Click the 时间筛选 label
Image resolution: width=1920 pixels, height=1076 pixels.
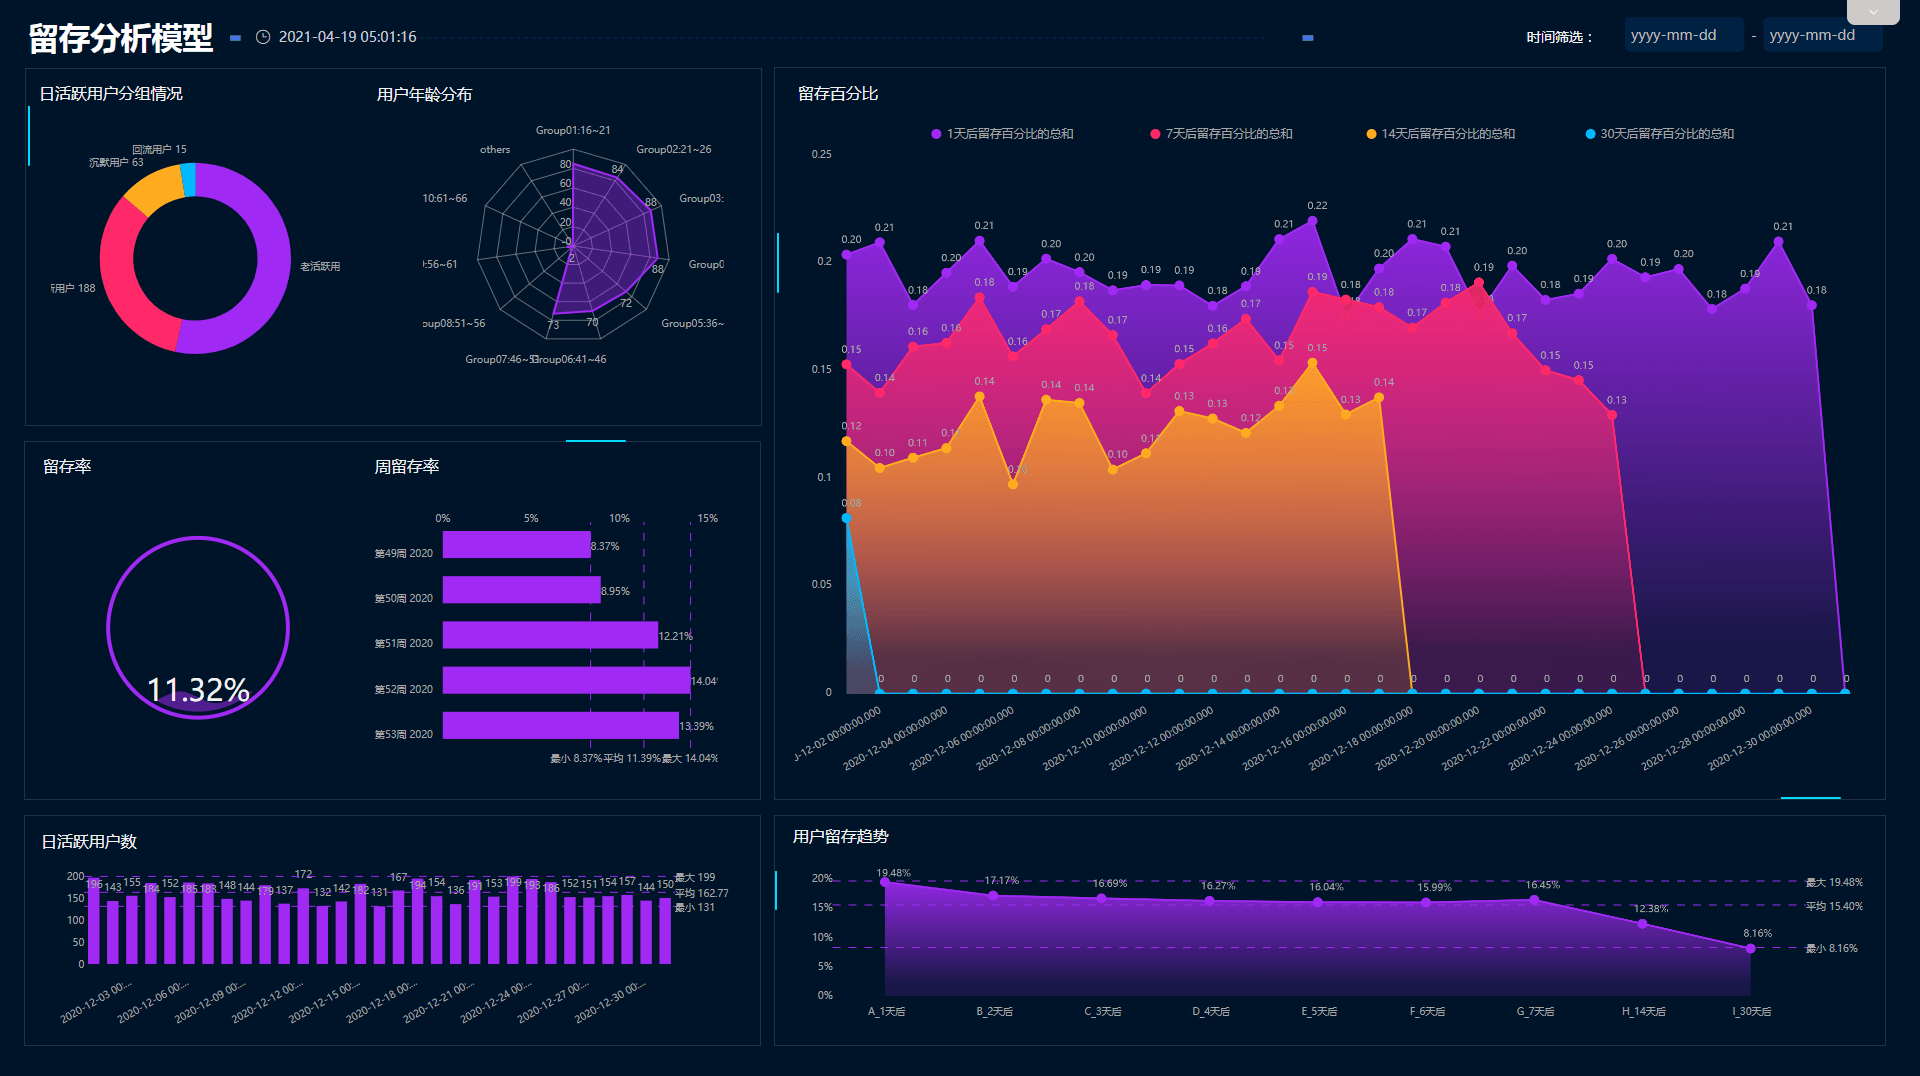pos(1559,37)
